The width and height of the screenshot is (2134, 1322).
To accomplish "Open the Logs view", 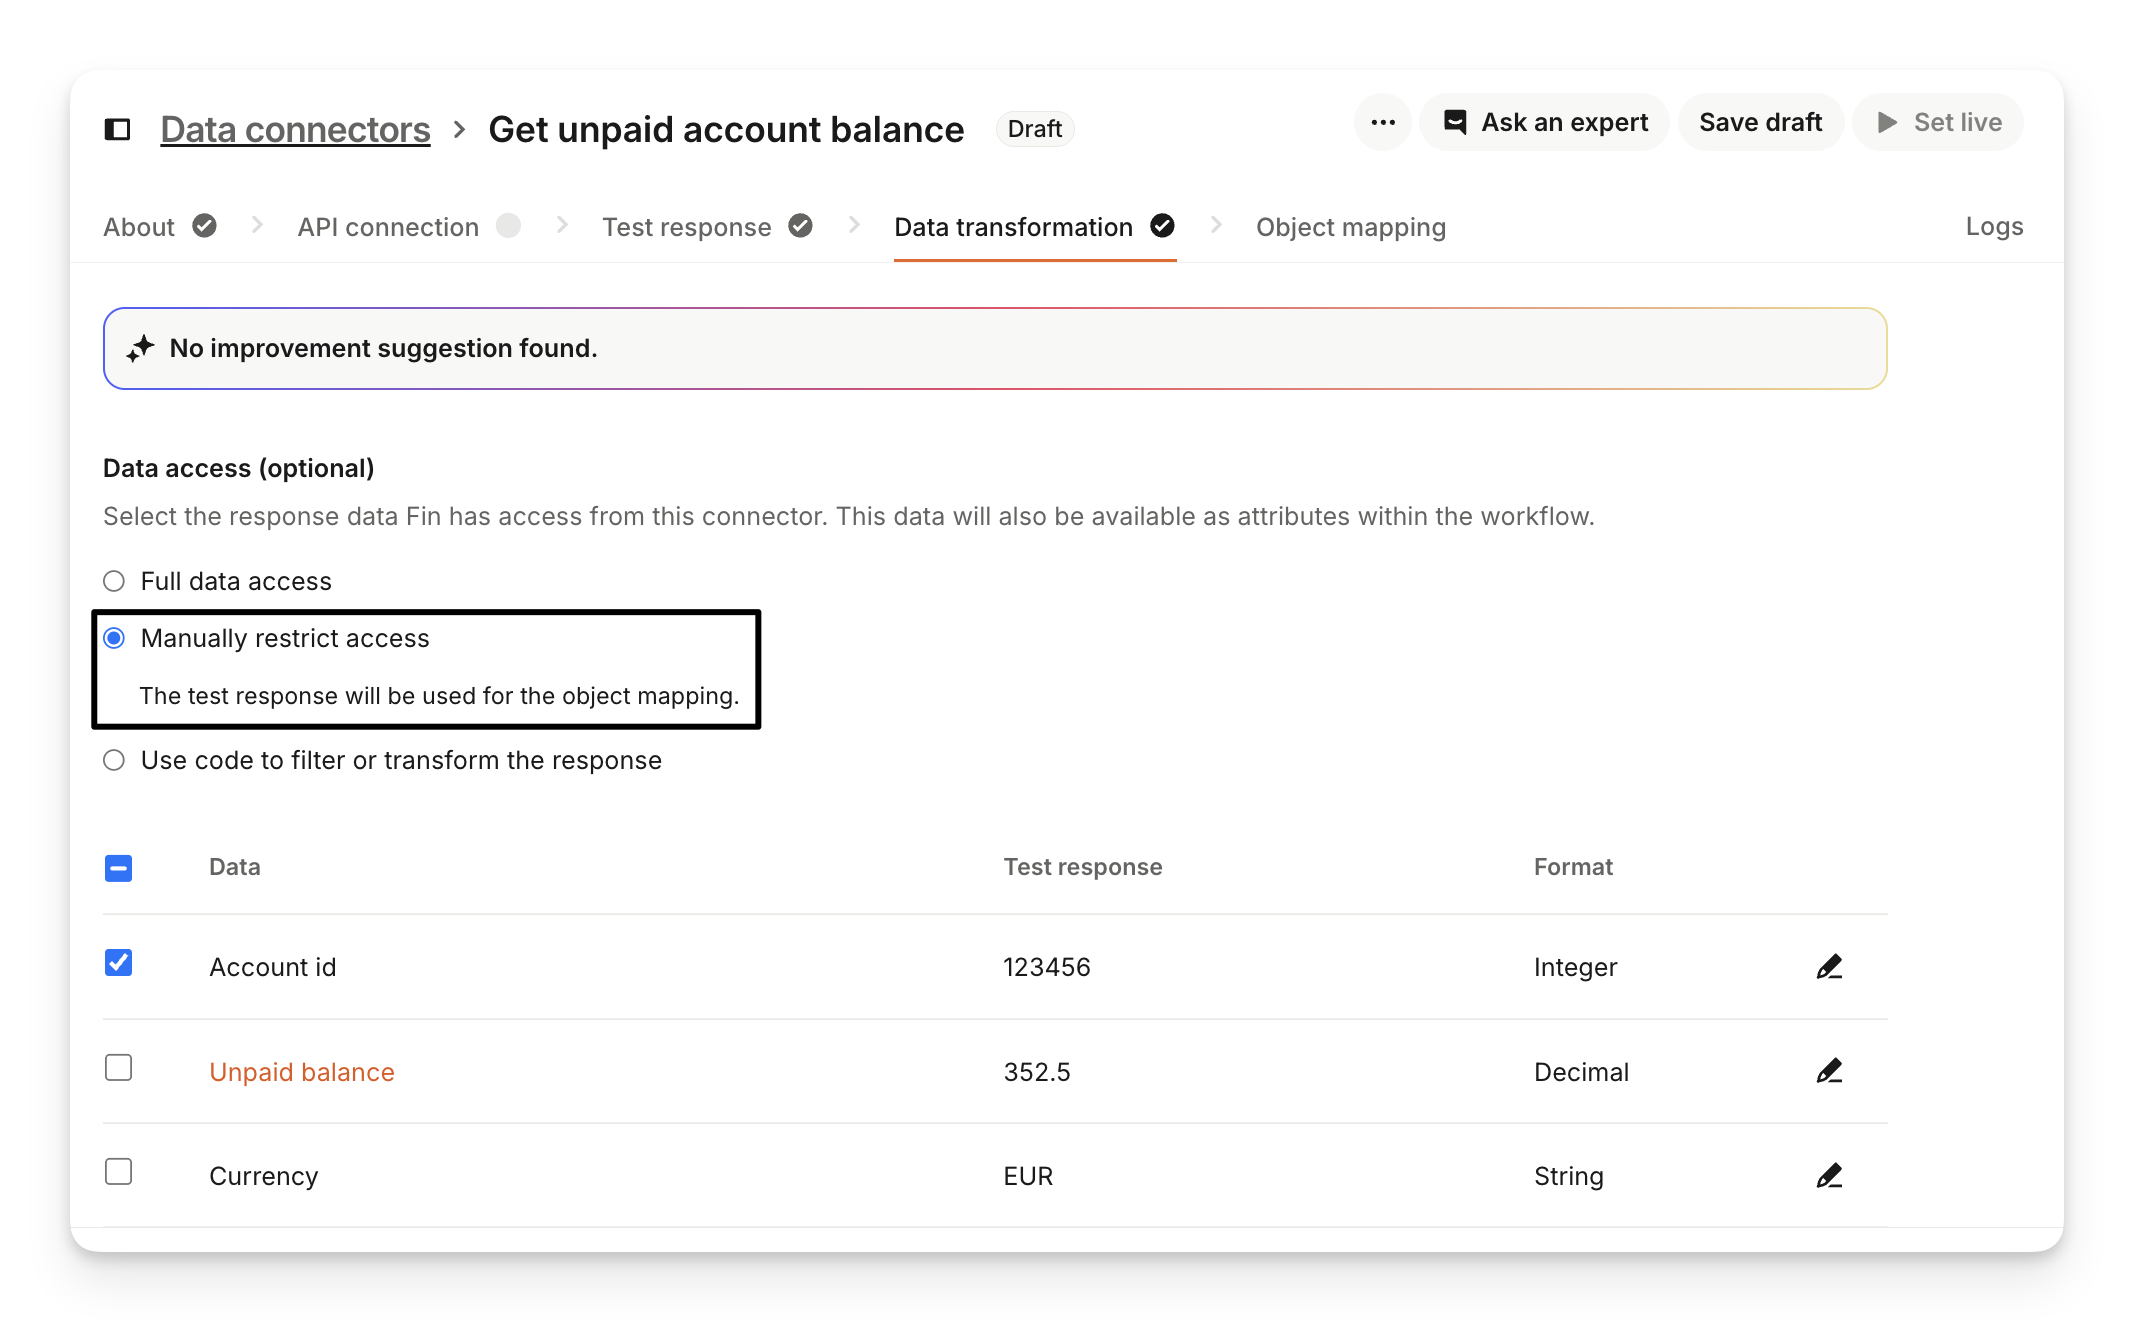I will click(x=1993, y=227).
